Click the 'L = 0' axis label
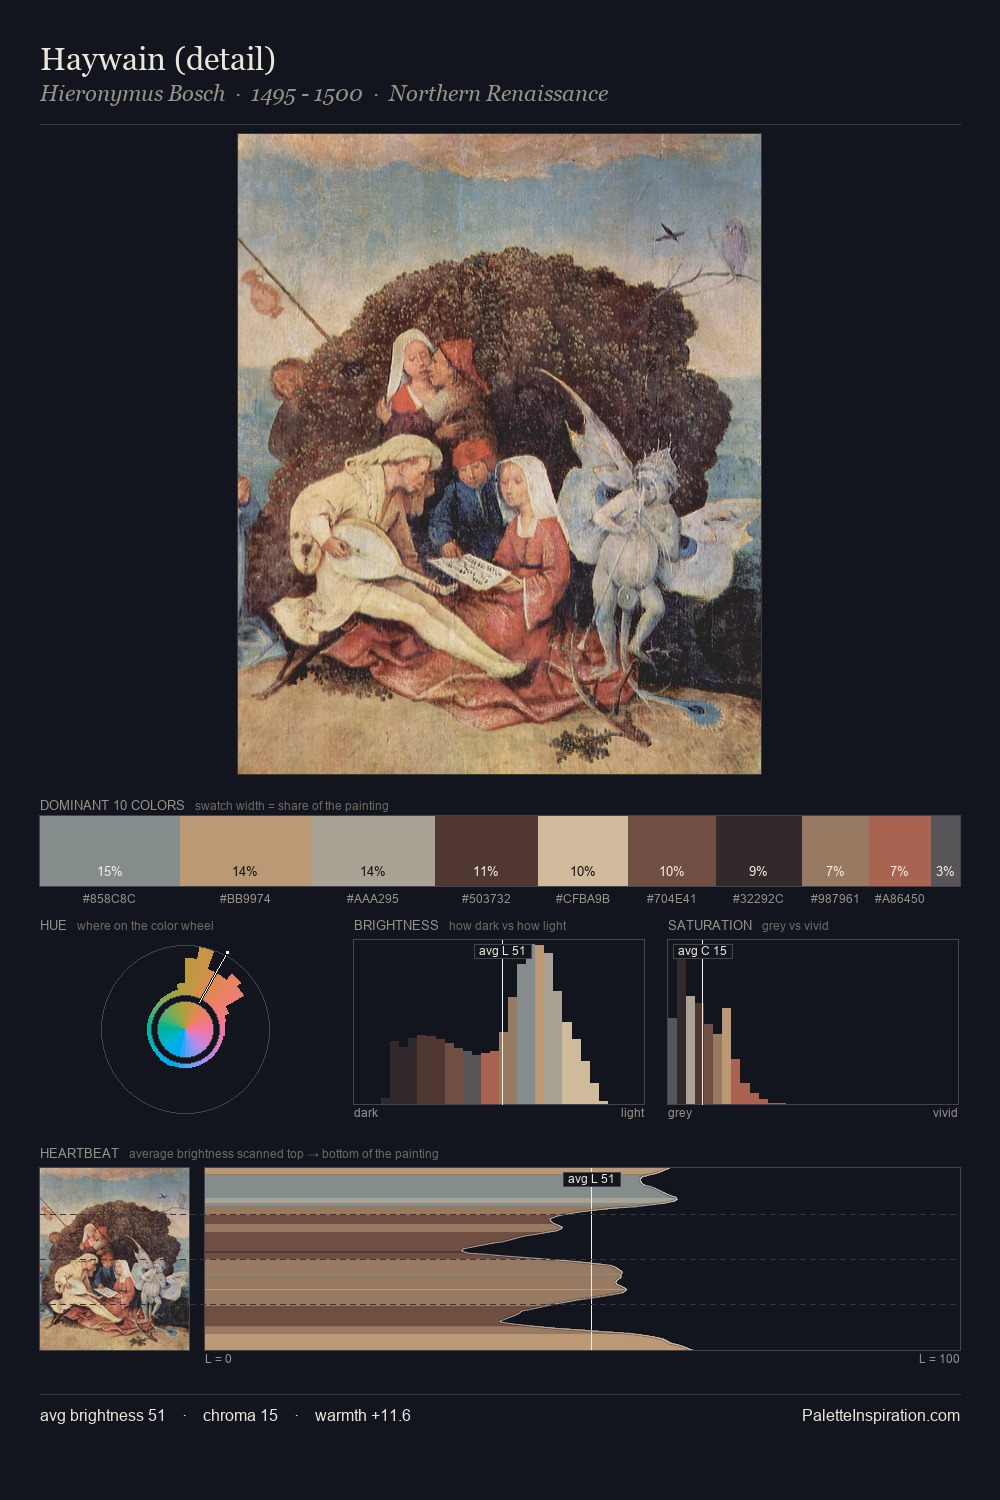 218,1359
